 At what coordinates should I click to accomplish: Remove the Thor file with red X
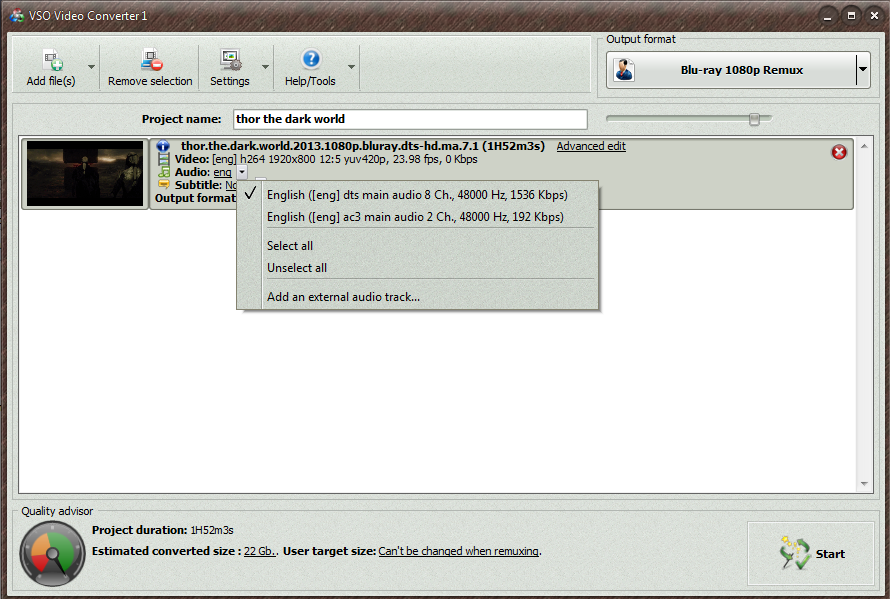click(x=839, y=152)
